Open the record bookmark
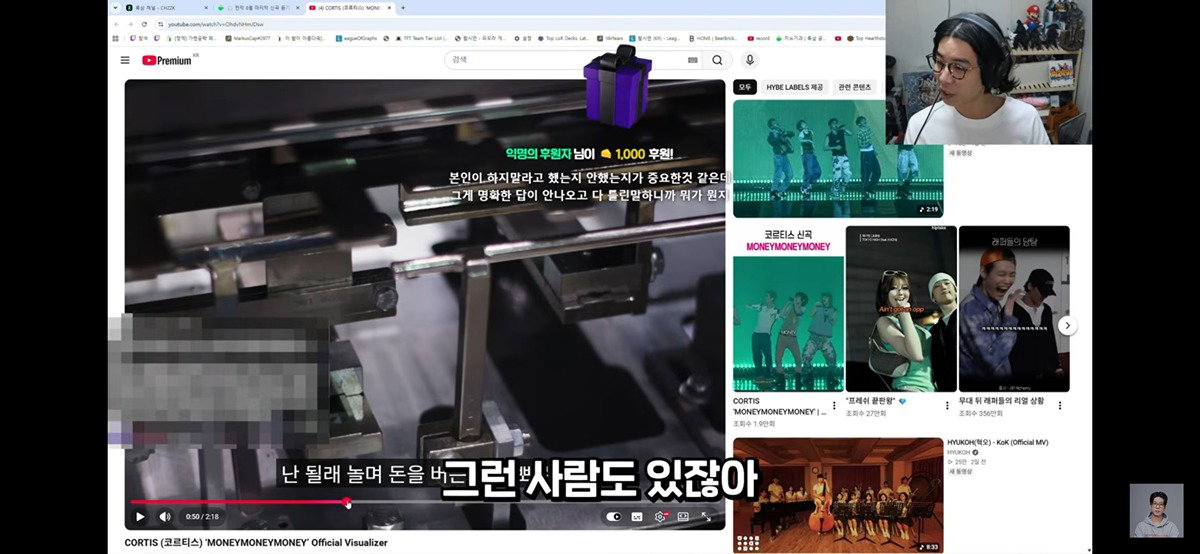Screen dimensions: 1200x554 coord(758,38)
